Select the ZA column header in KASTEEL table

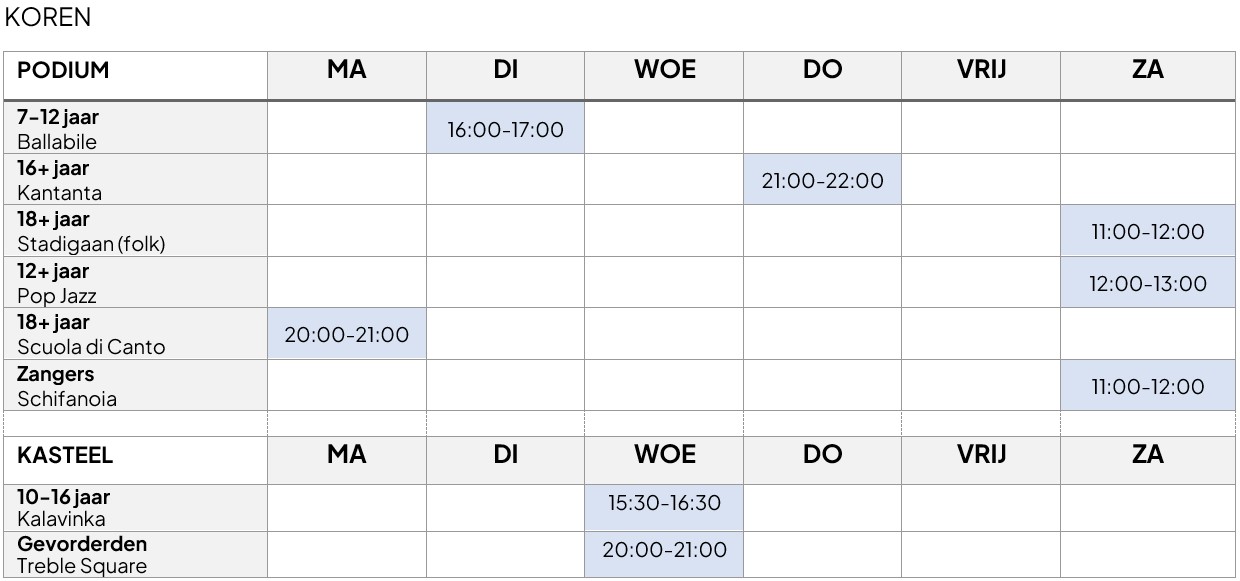coord(1147,459)
